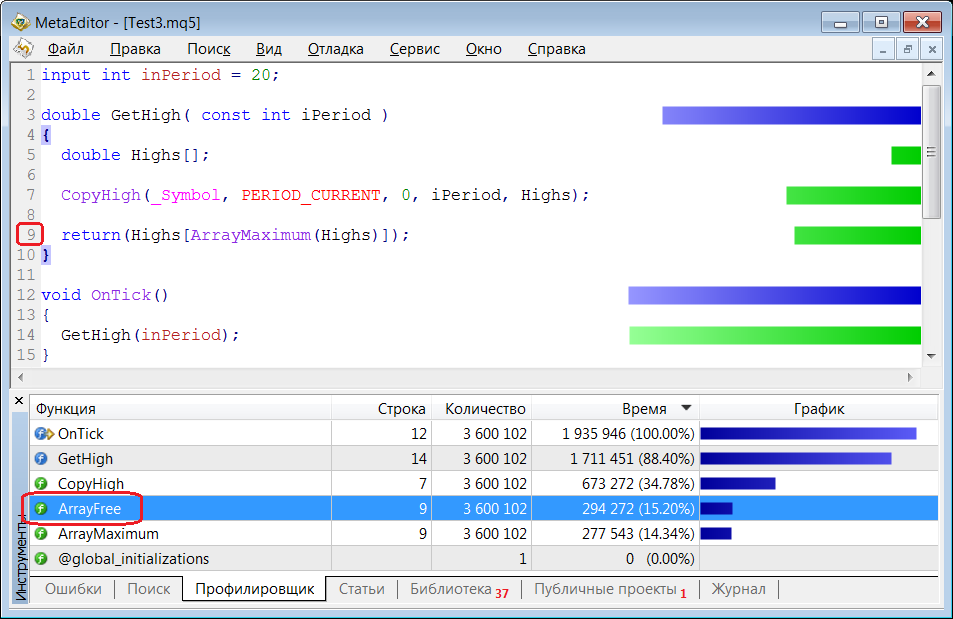The height and width of the screenshot is (619, 953).
Task: Click the @global_initializations function icon
Action: (41, 558)
